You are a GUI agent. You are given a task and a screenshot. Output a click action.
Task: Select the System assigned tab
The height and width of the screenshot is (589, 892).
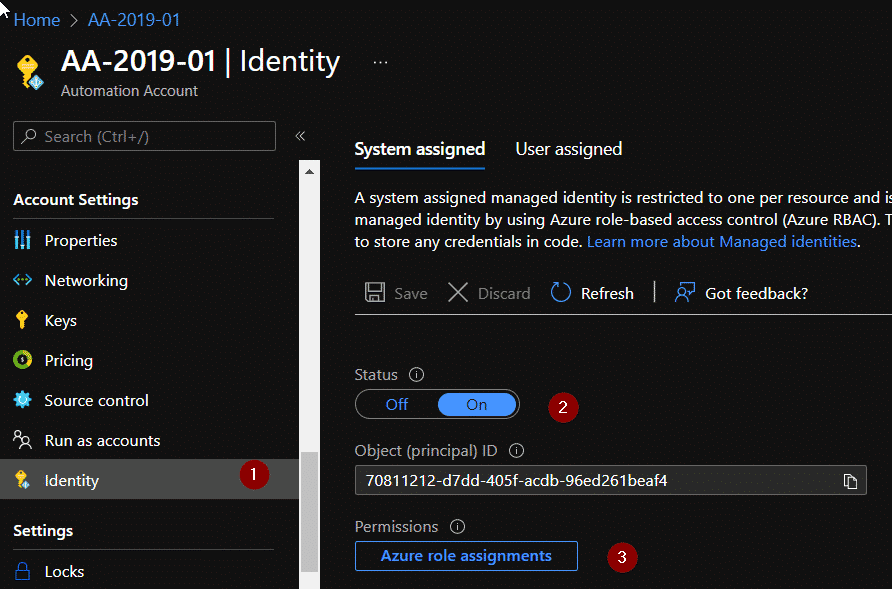coord(419,148)
